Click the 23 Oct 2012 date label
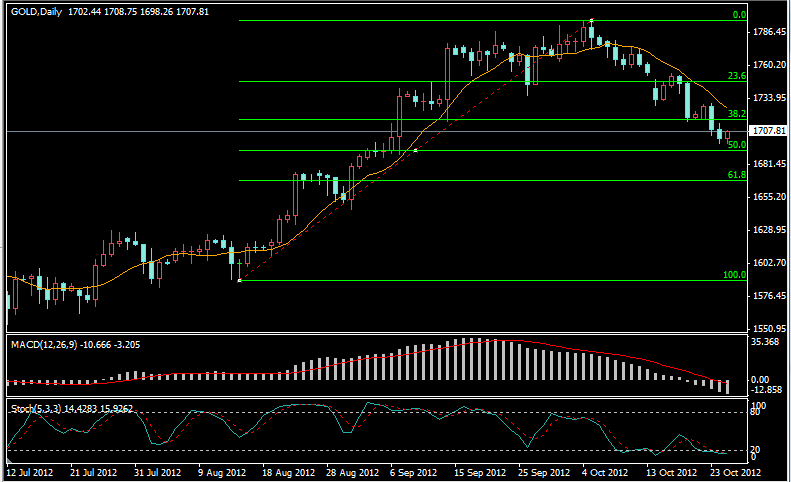 coord(736,472)
